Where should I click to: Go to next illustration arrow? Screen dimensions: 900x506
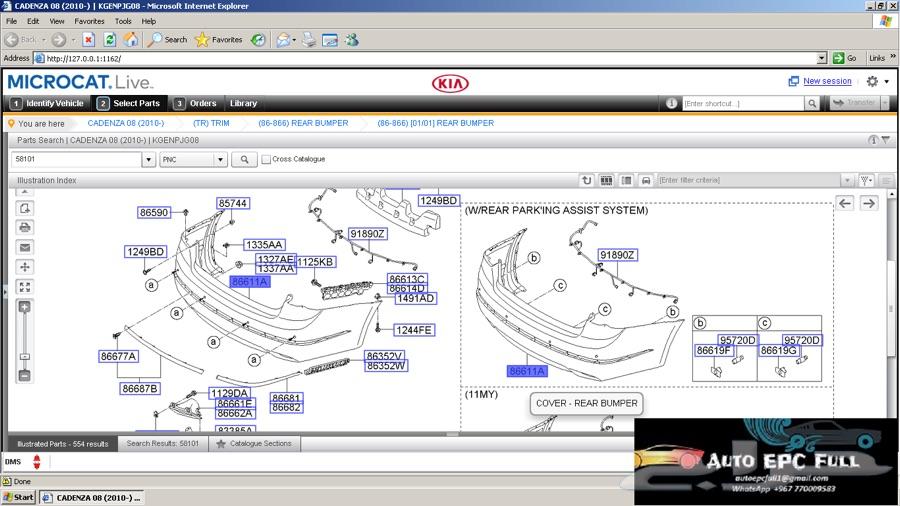tap(869, 203)
